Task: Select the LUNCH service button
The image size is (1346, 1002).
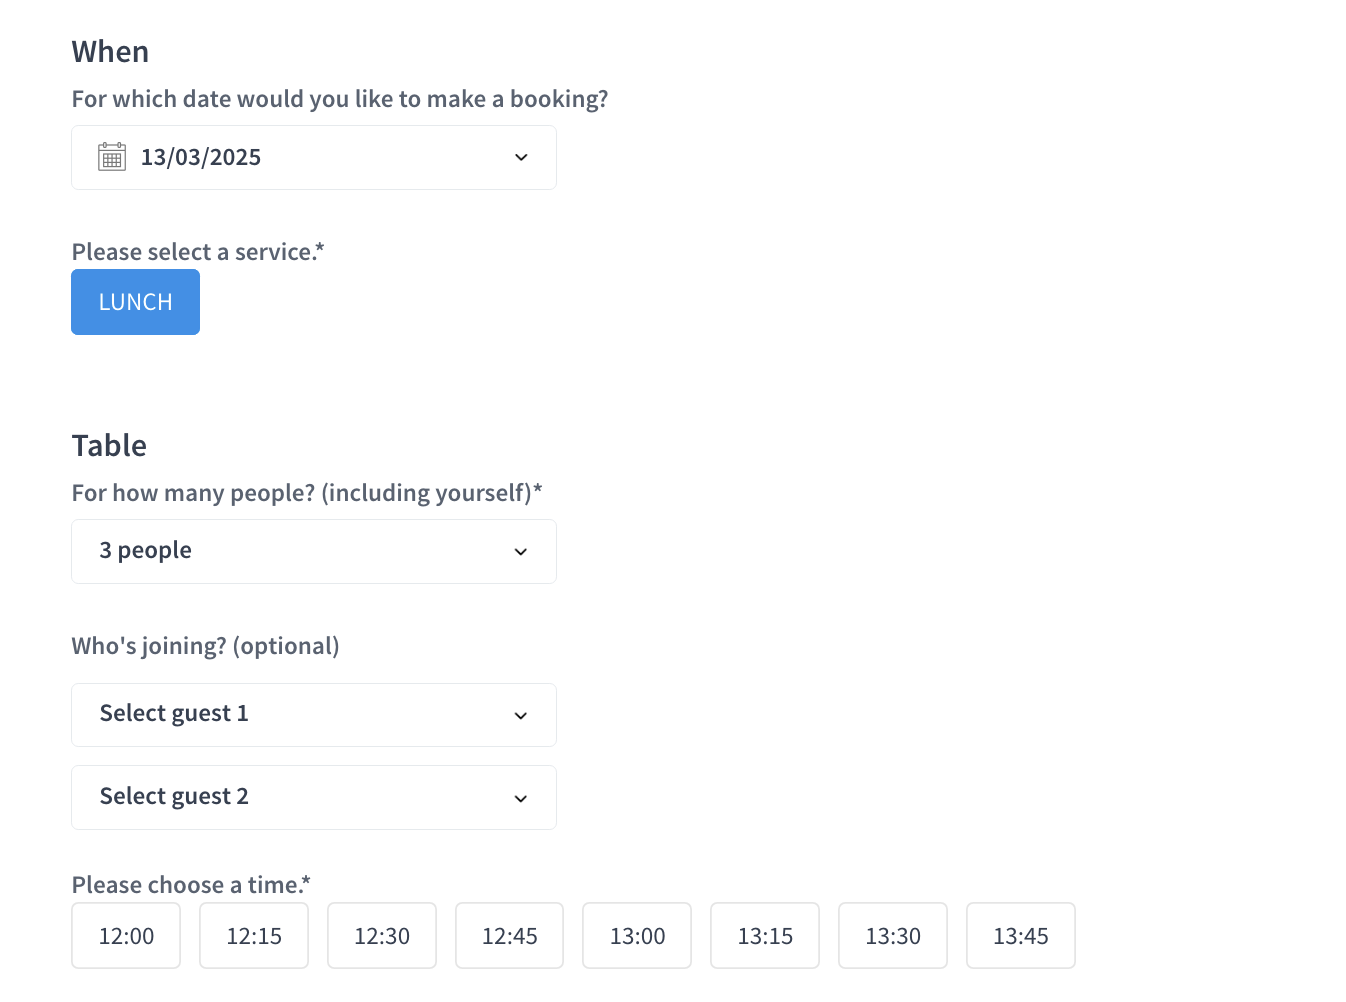Action: point(135,302)
